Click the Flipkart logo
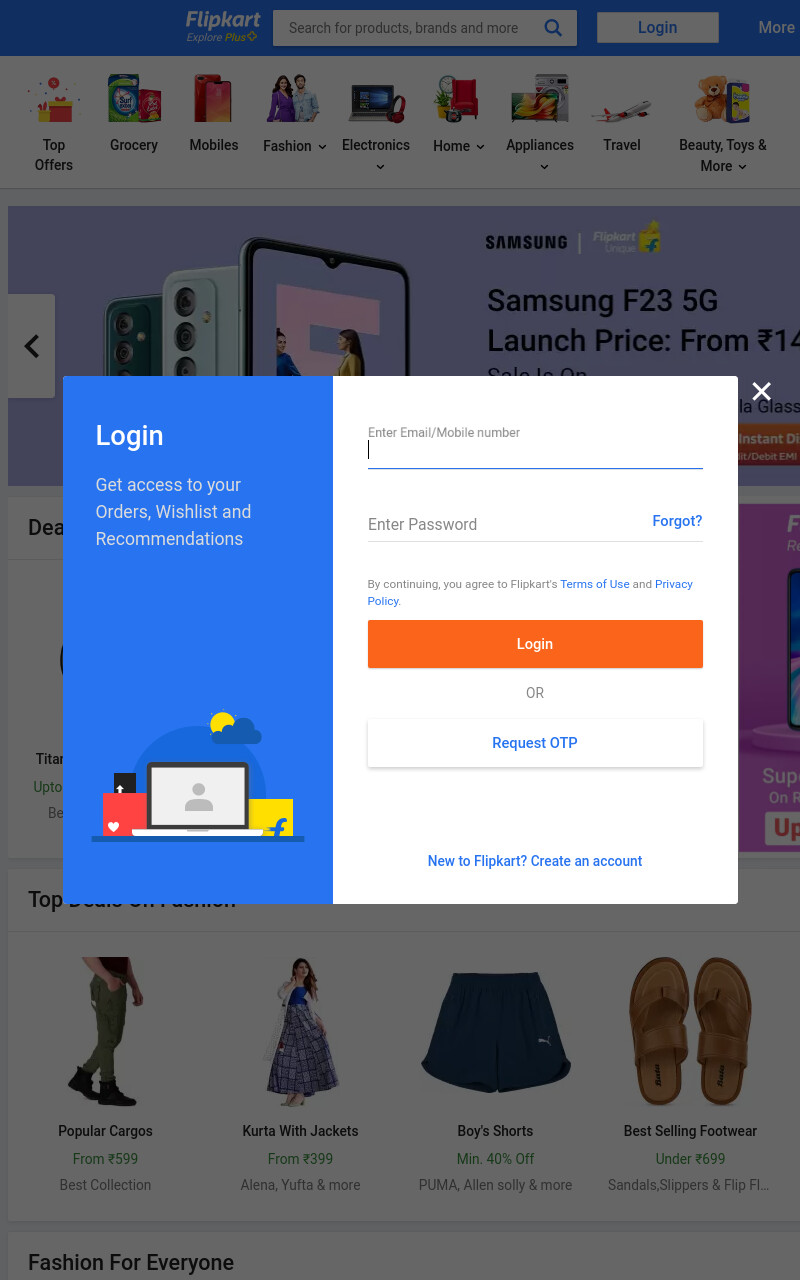This screenshot has height=1280, width=800. 222,27
